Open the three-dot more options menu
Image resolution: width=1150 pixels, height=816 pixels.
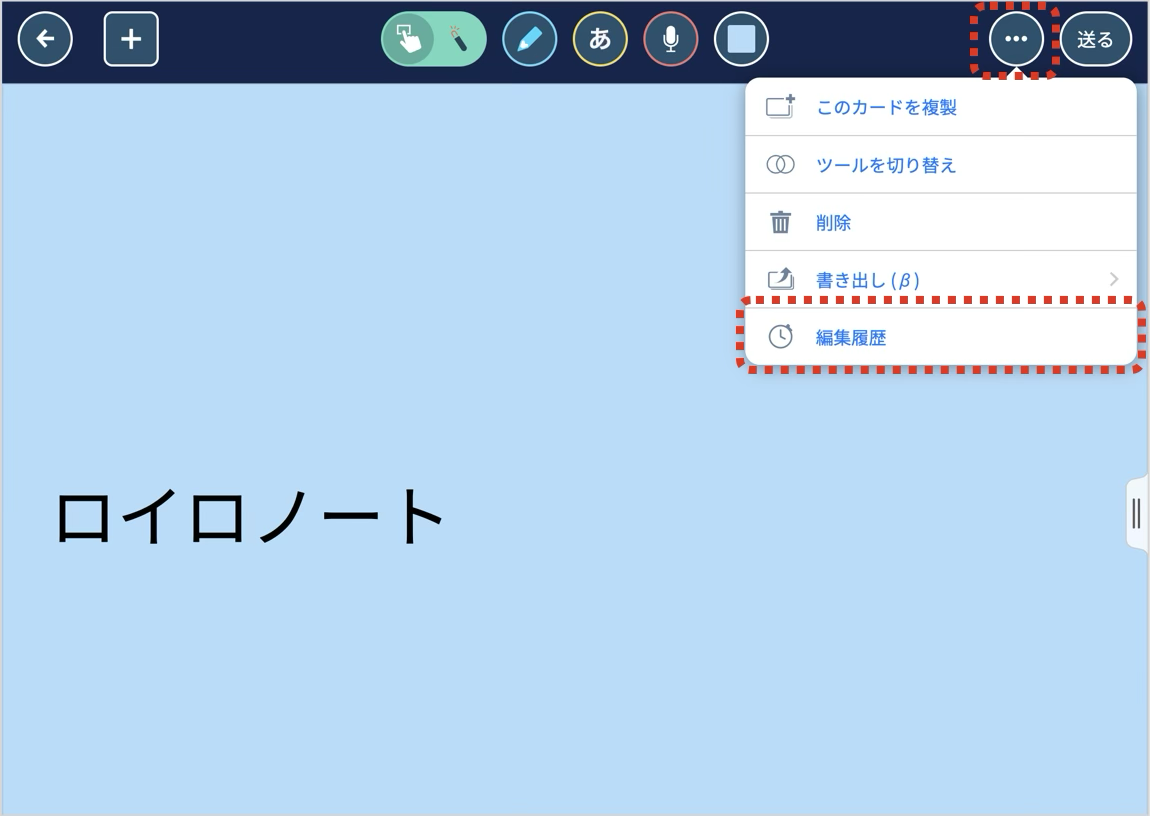[x=1016, y=39]
